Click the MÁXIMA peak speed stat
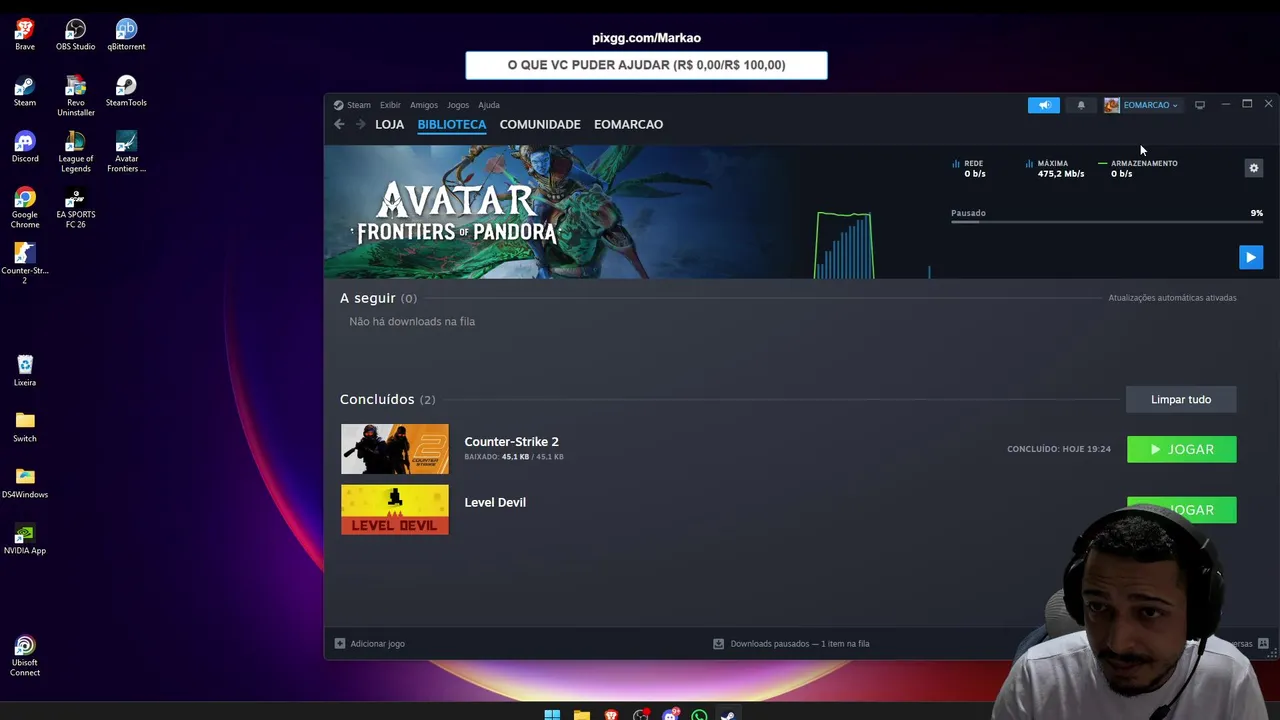 tap(1055, 168)
